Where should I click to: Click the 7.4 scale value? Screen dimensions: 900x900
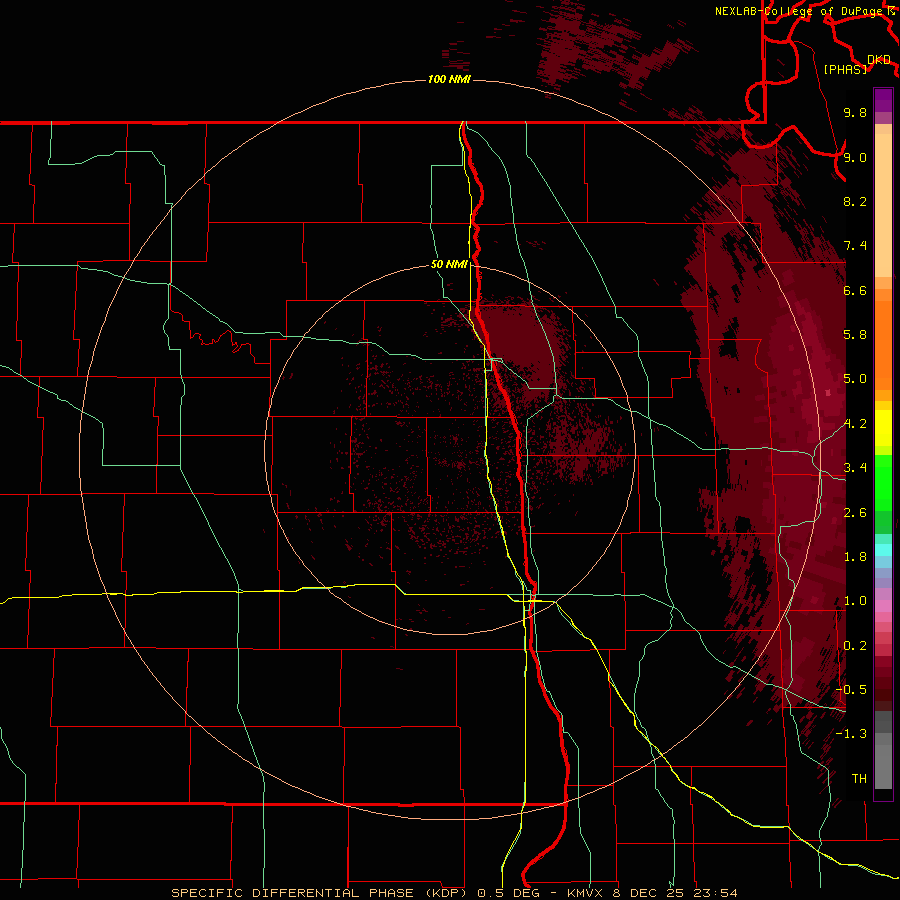tap(855, 246)
